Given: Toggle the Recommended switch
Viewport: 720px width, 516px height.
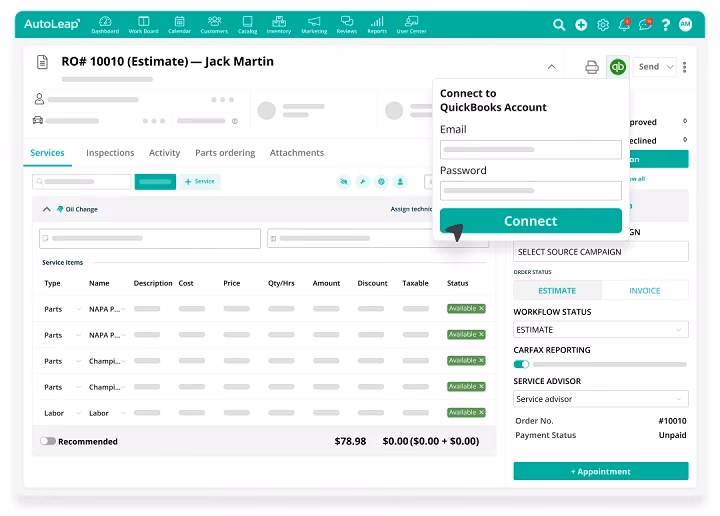Looking at the screenshot, I should [x=48, y=441].
